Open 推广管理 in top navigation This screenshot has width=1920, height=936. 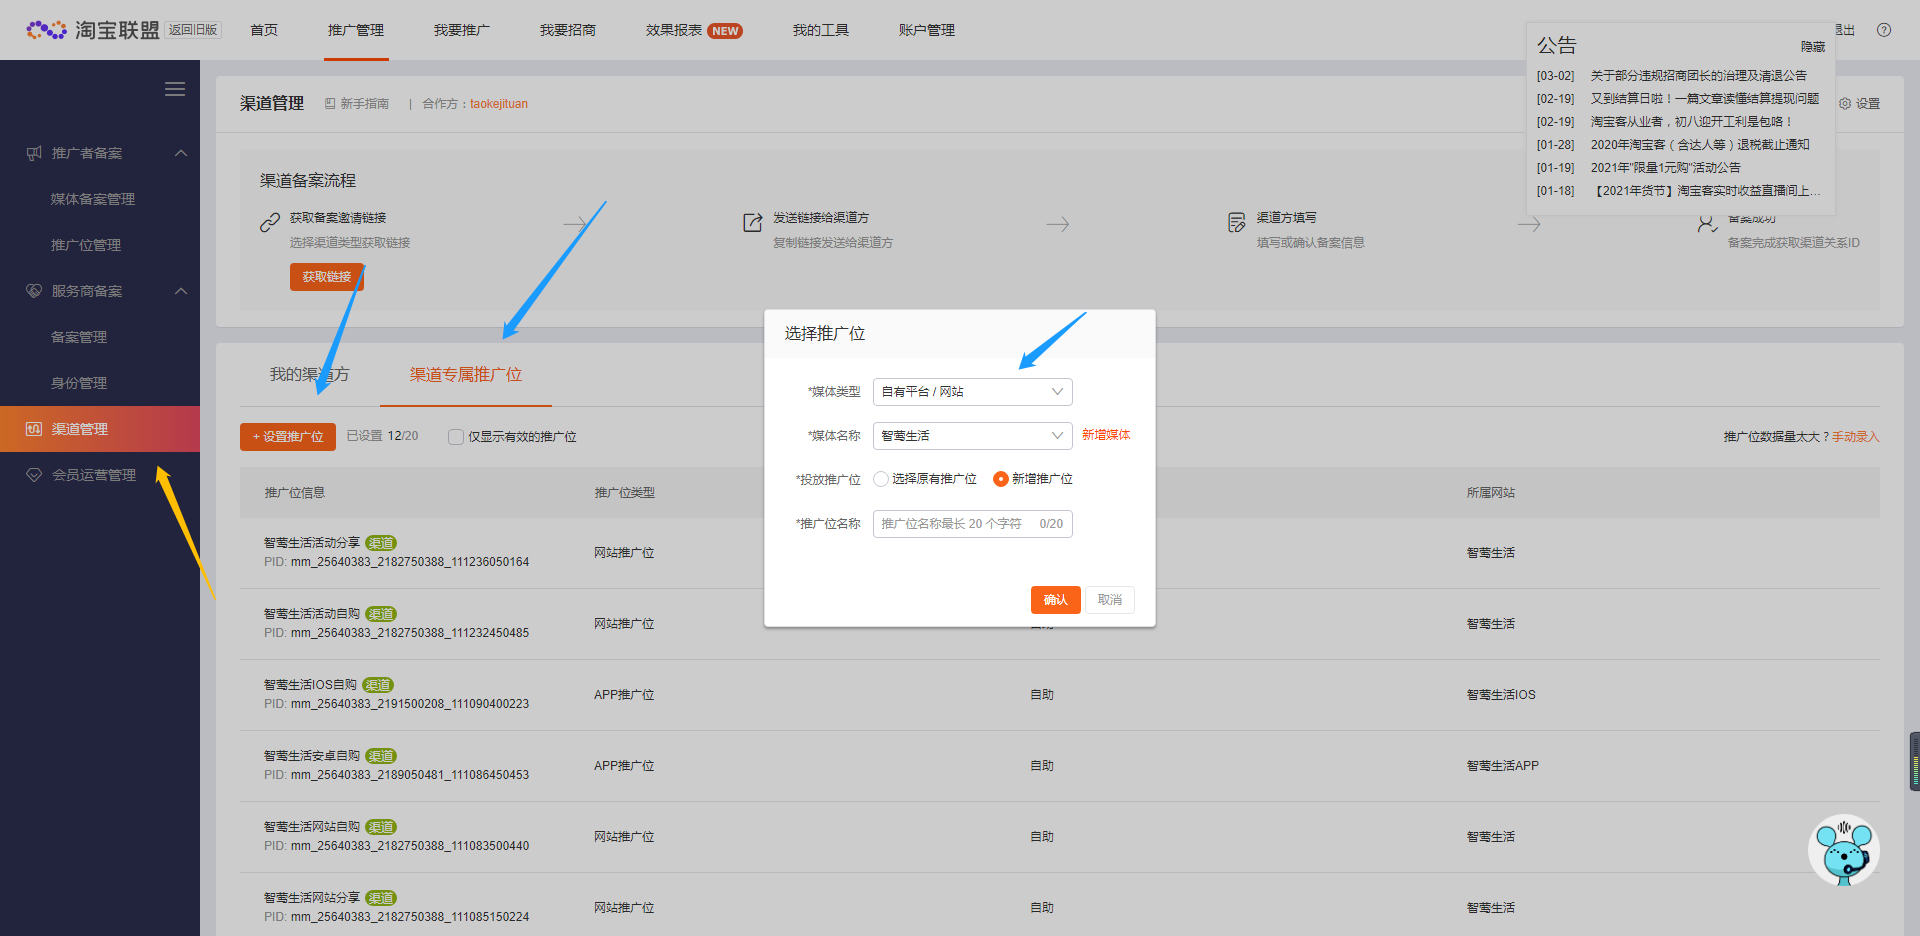click(356, 30)
